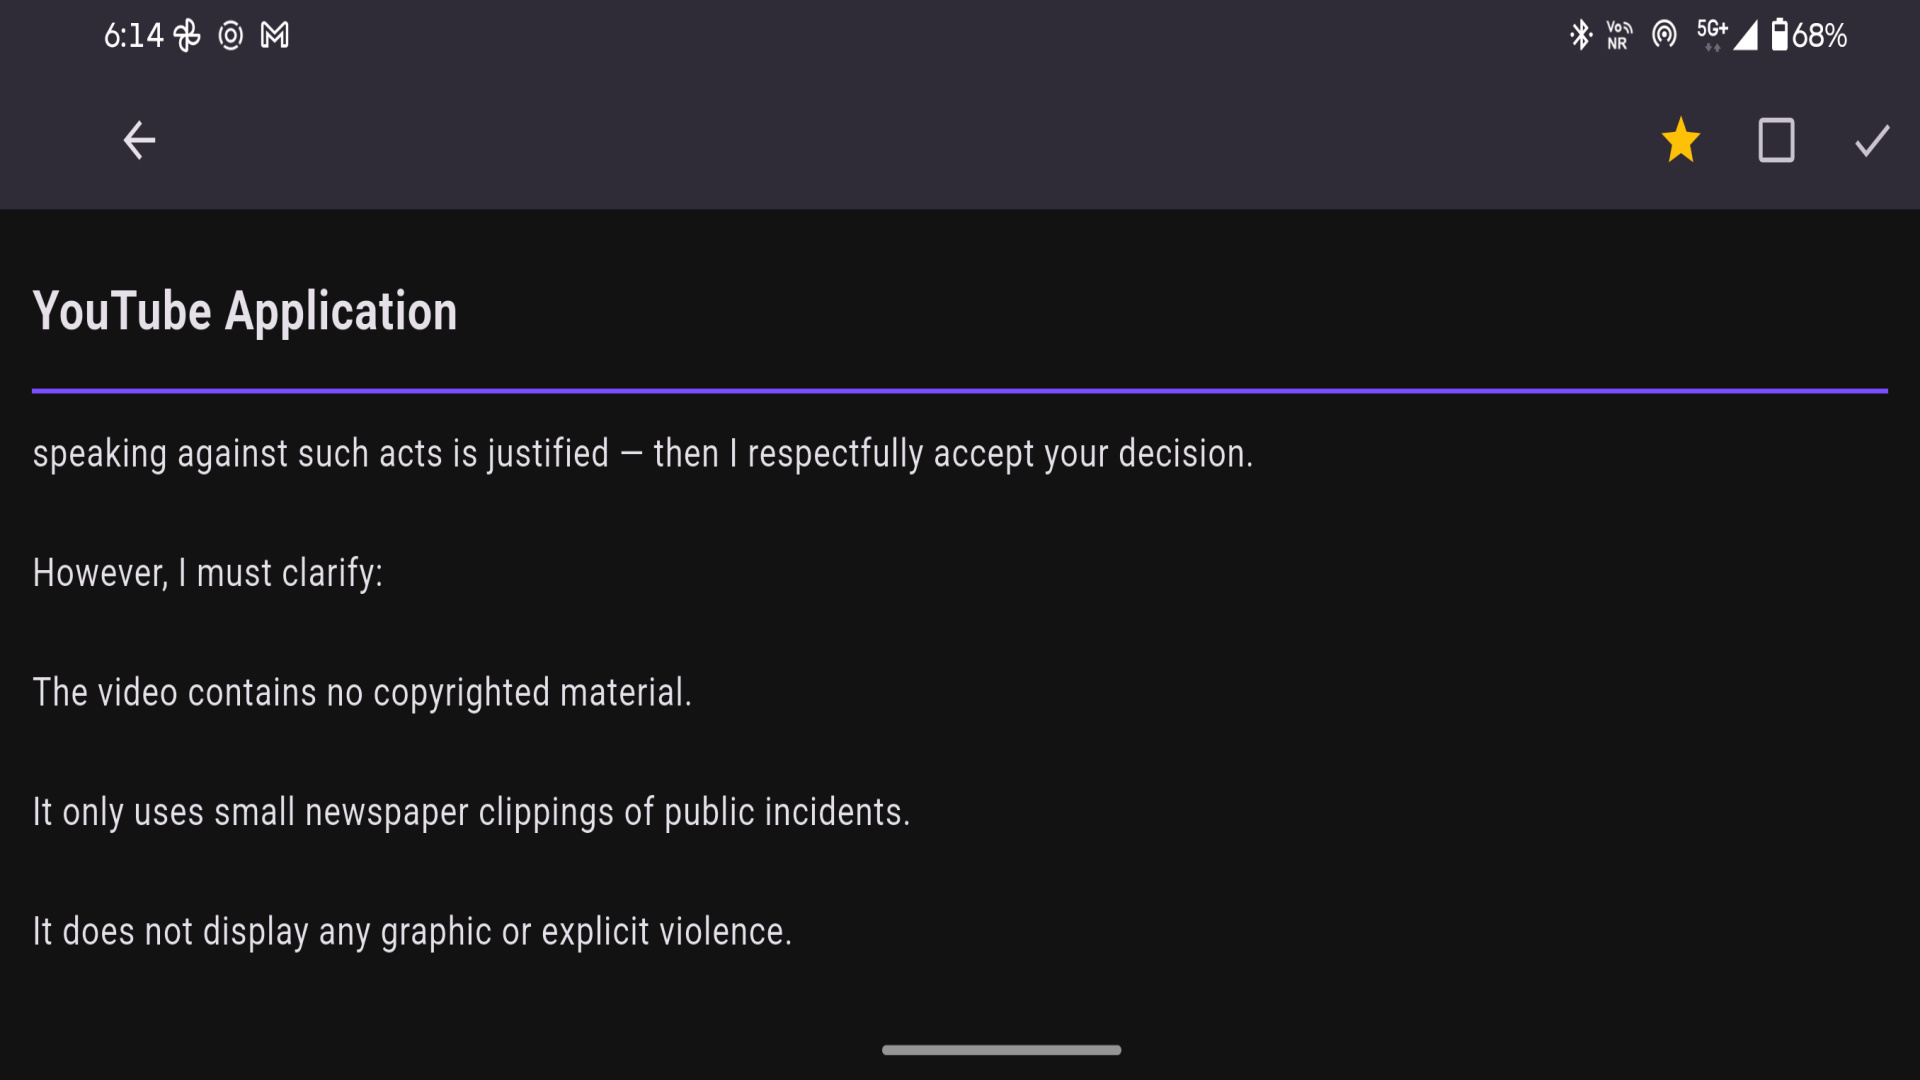Toggle the yellow favorite star
1920x1080 pixels.
coord(1681,140)
